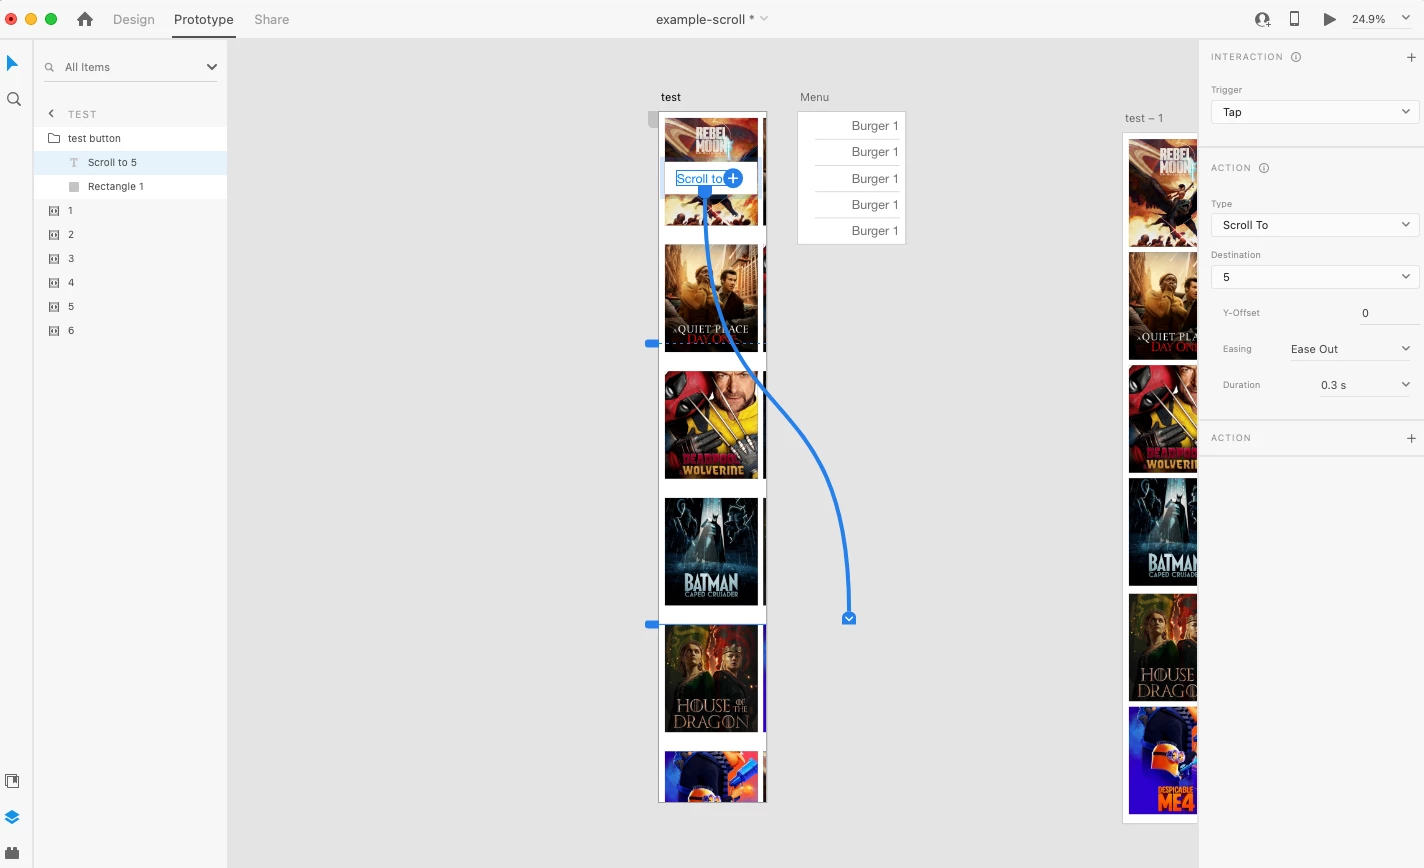The image size is (1424, 868).
Task: Click the invite to document user icon
Action: 1262,19
